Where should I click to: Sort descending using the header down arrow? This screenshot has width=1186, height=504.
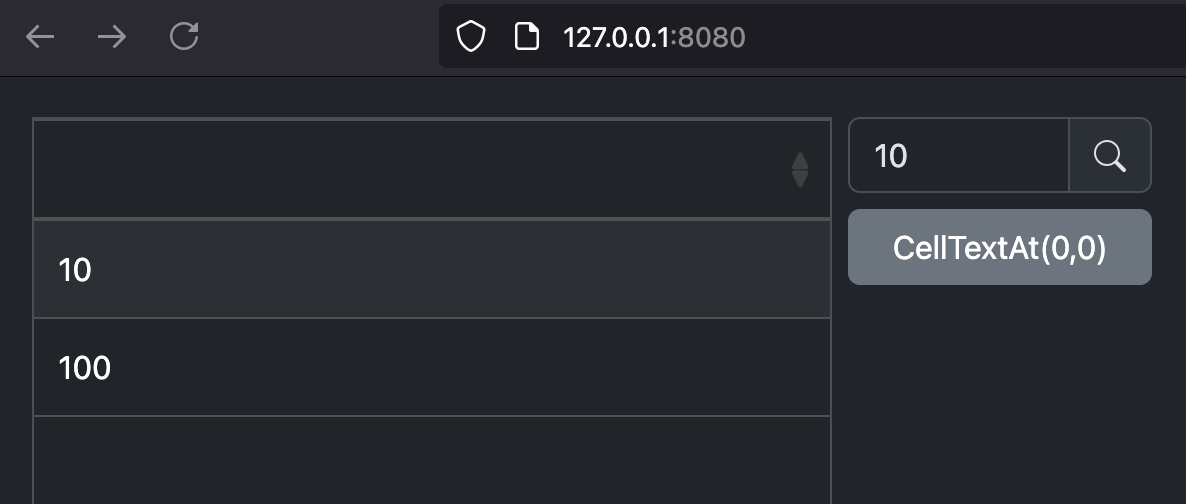click(799, 179)
